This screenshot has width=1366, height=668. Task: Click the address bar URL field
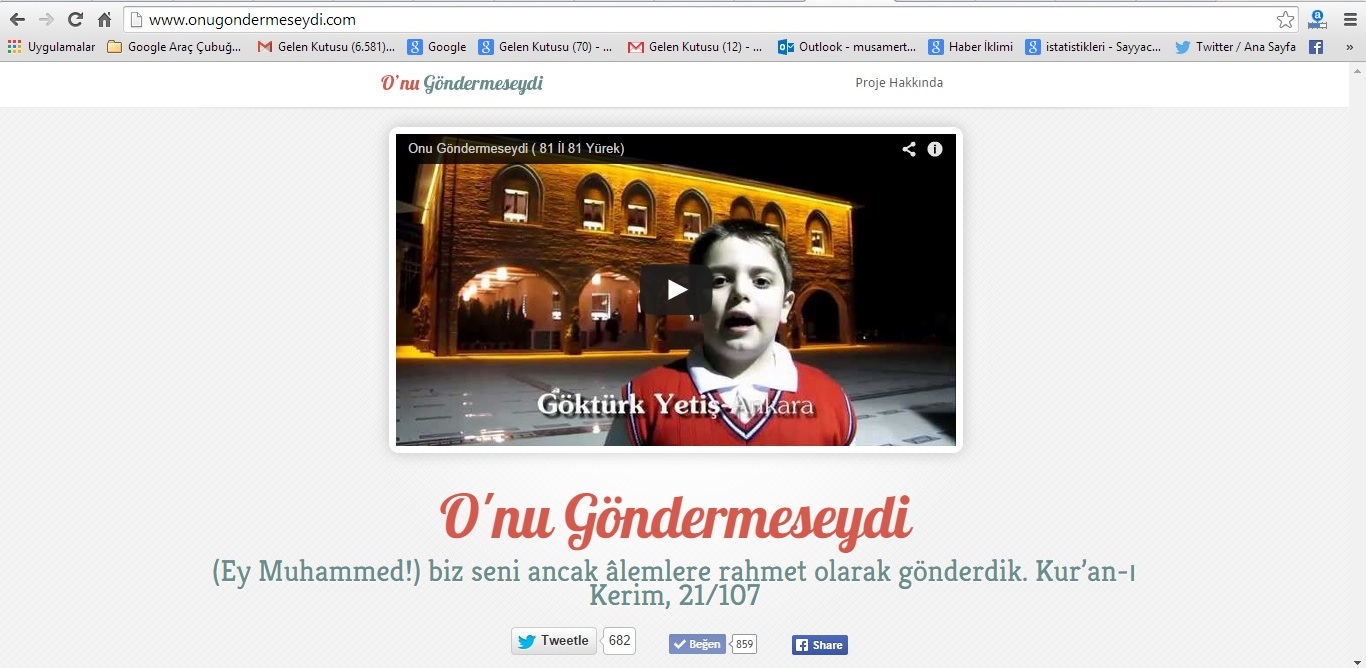[700, 20]
